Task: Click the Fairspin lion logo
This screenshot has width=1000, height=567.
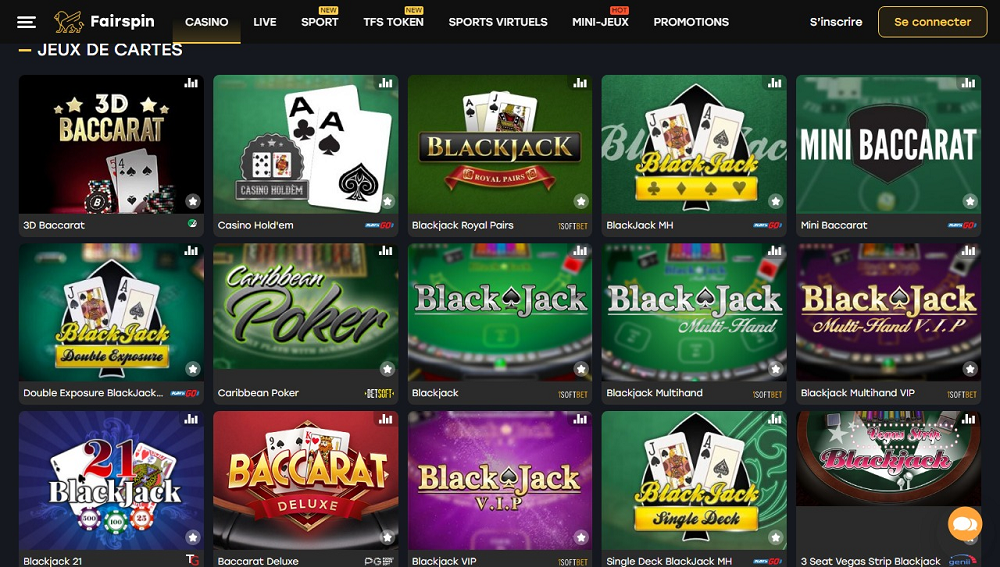Action: [x=68, y=22]
